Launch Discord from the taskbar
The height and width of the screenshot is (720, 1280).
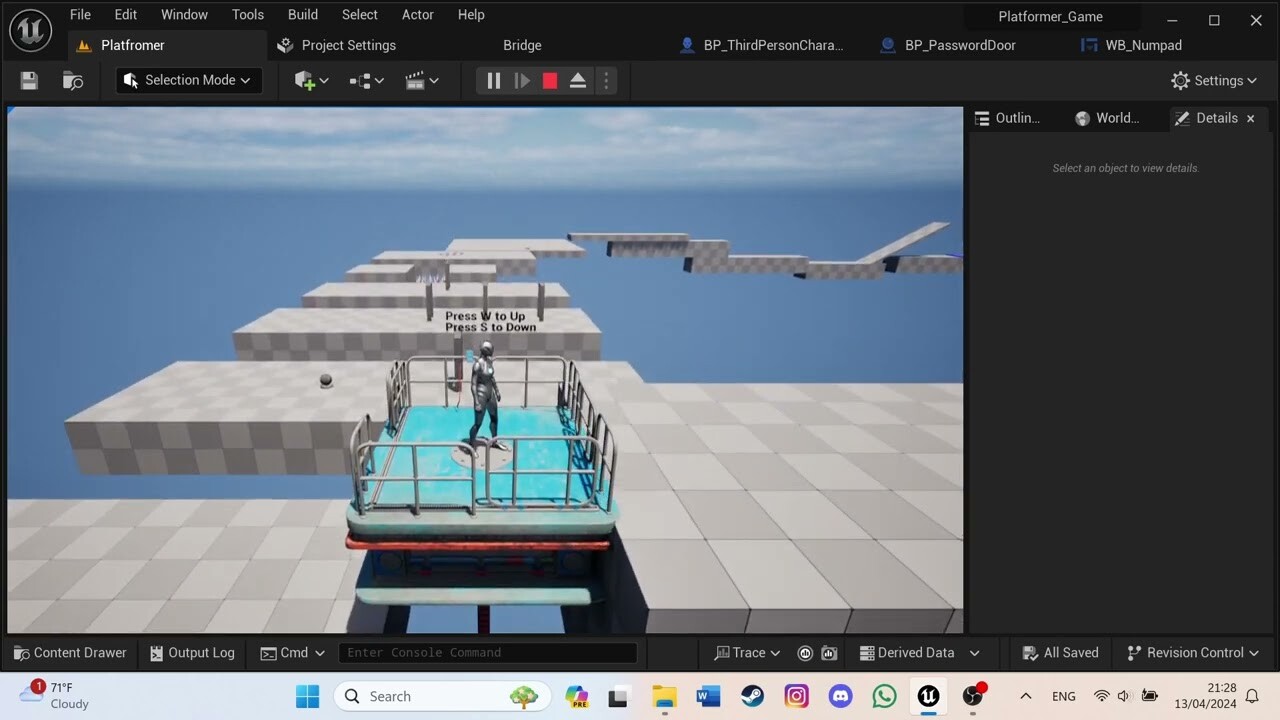[x=840, y=696]
